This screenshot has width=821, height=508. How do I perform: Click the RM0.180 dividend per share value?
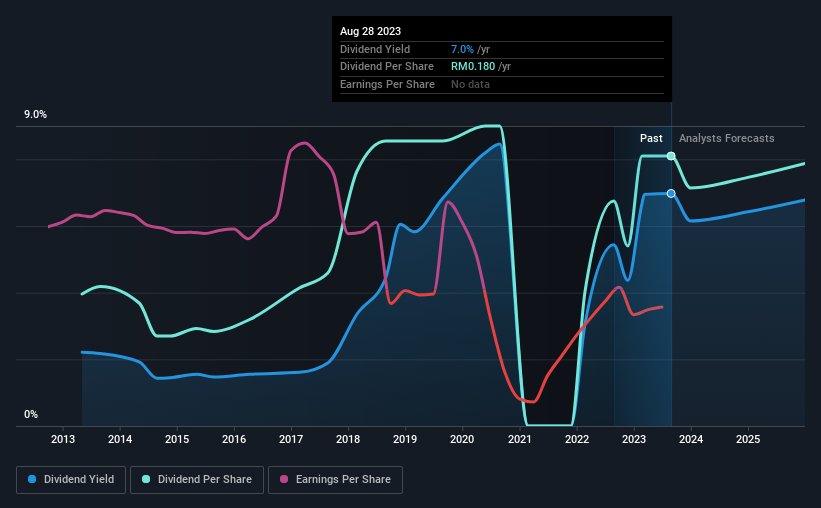[x=473, y=67]
